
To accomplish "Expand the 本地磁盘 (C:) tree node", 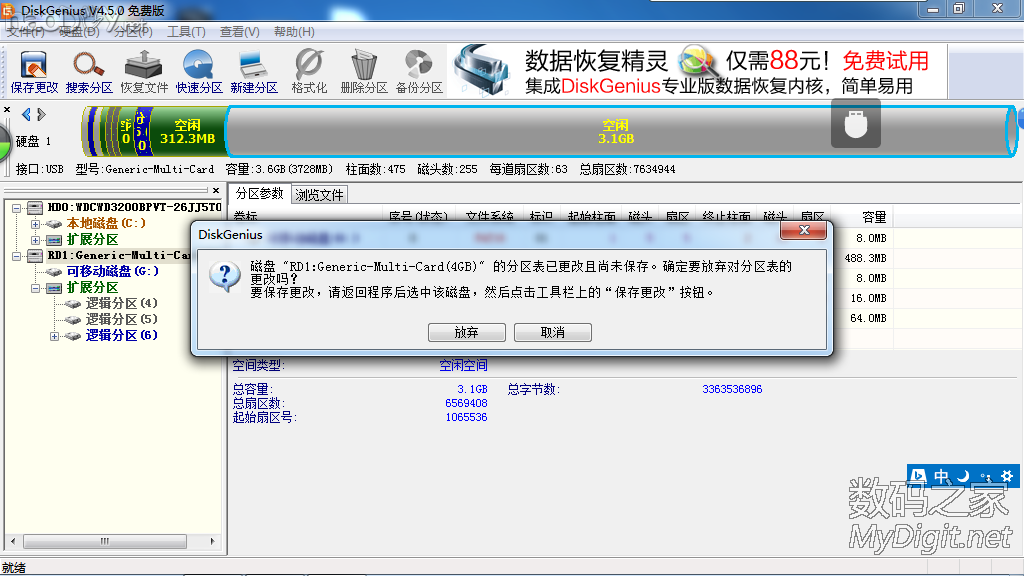I will click(x=36, y=223).
